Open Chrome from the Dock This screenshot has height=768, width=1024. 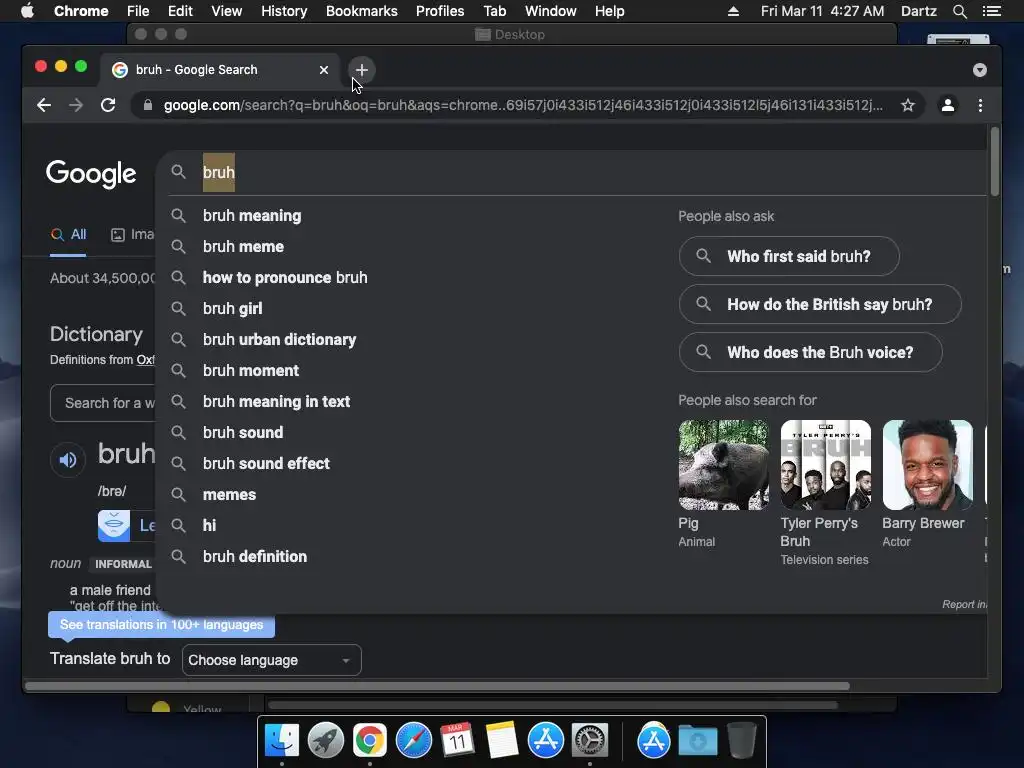pyautogui.click(x=370, y=740)
